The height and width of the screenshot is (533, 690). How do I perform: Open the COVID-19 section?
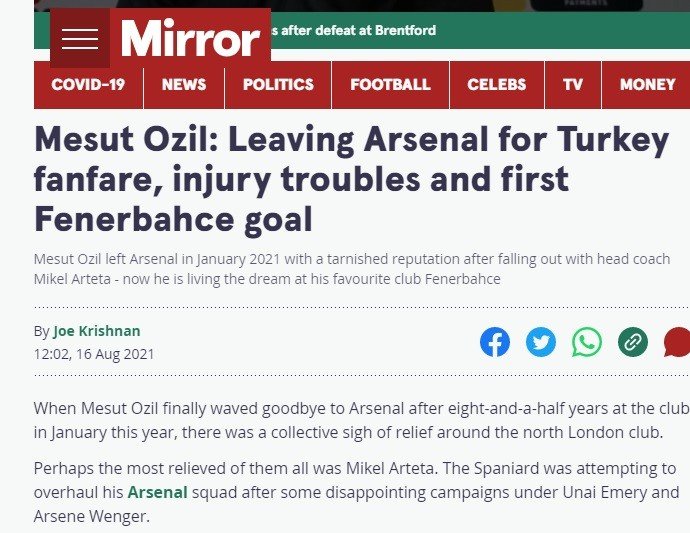click(88, 85)
